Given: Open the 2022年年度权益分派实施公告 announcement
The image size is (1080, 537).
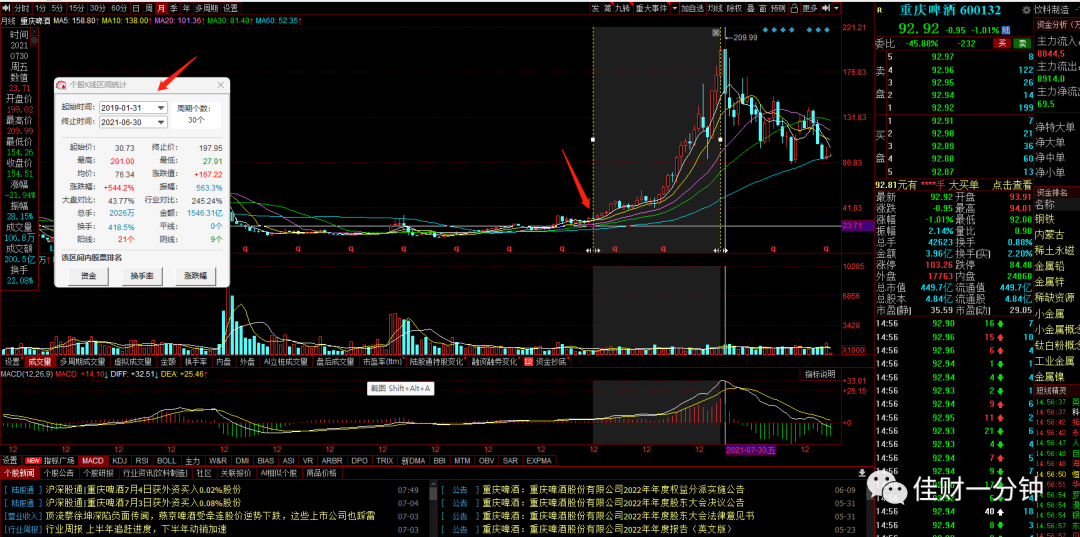Looking at the screenshot, I should tap(612, 490).
